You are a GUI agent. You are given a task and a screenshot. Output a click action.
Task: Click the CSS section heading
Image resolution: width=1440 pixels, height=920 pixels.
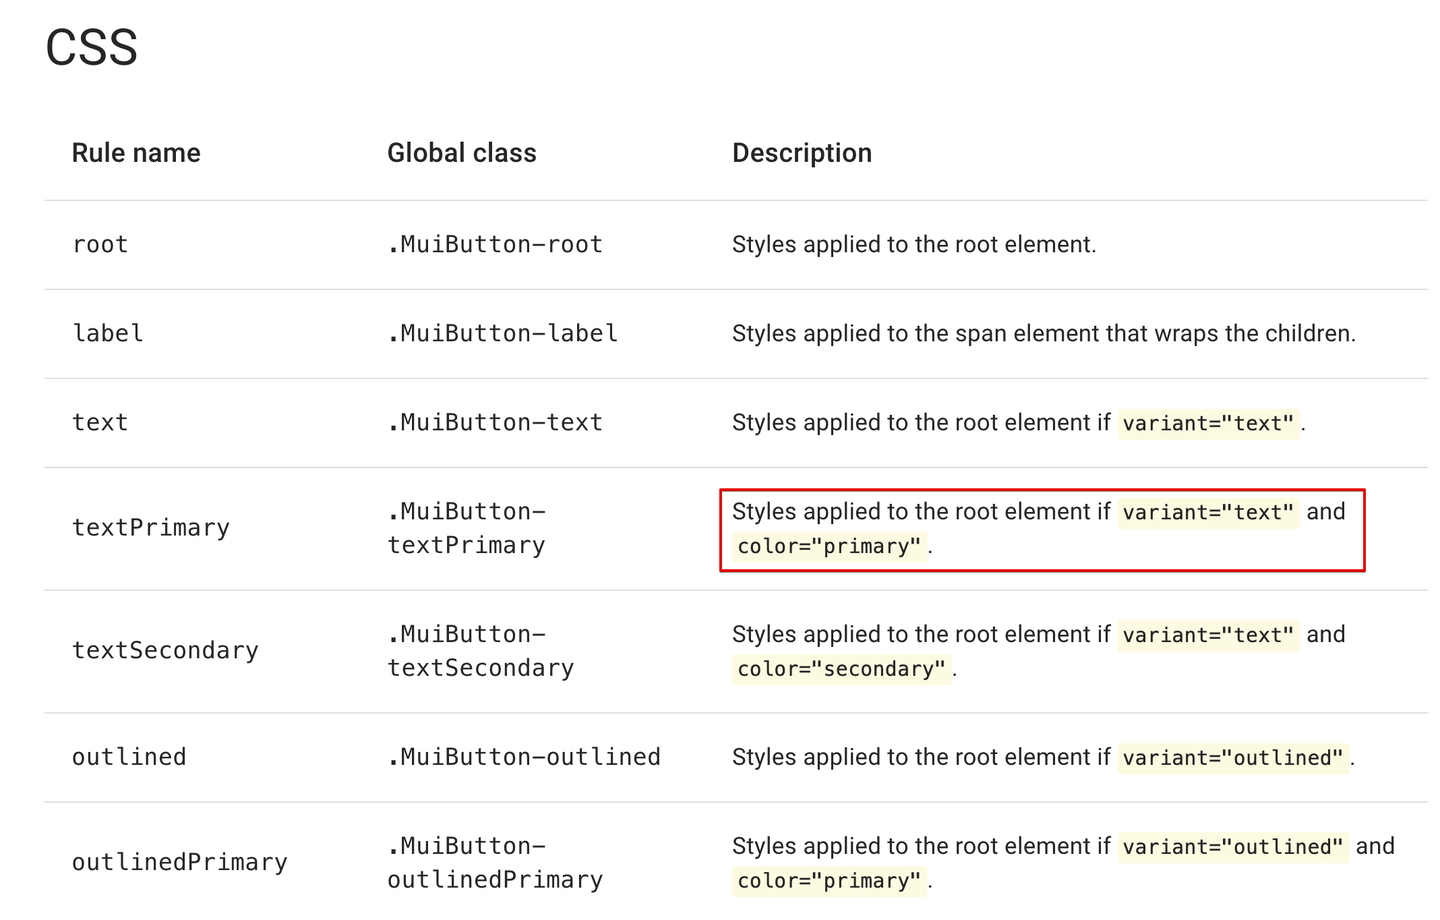(92, 48)
